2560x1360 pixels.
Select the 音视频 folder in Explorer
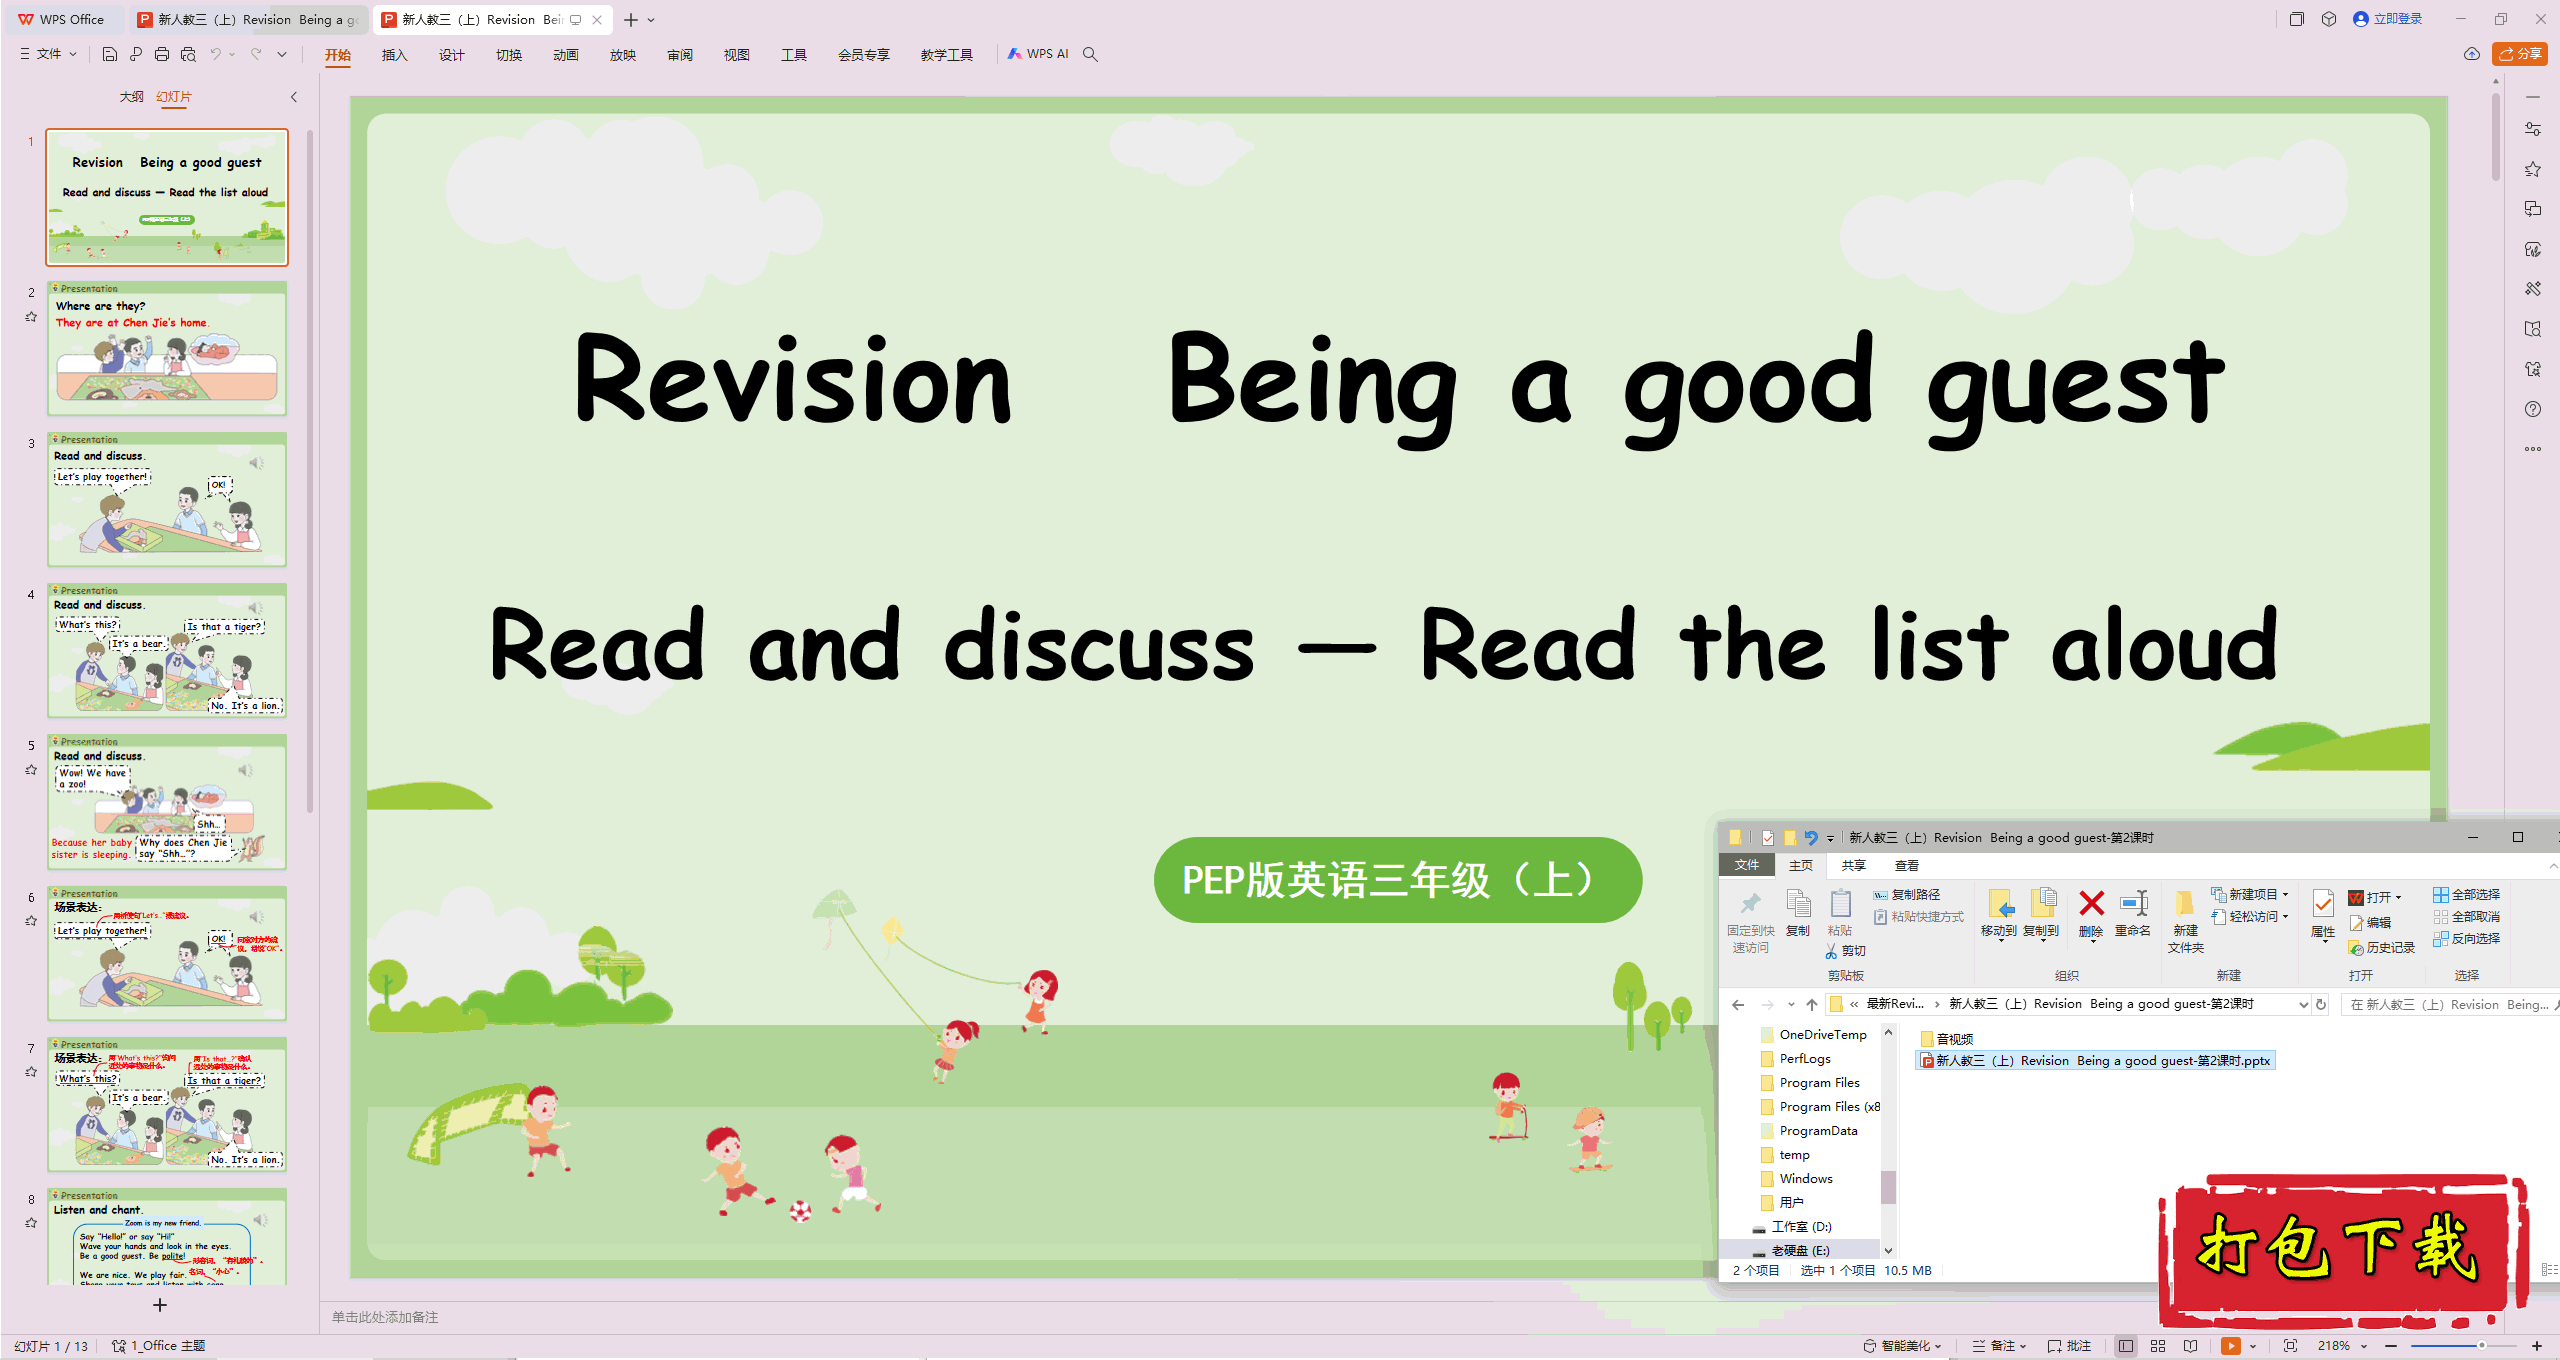pos(1946,1040)
